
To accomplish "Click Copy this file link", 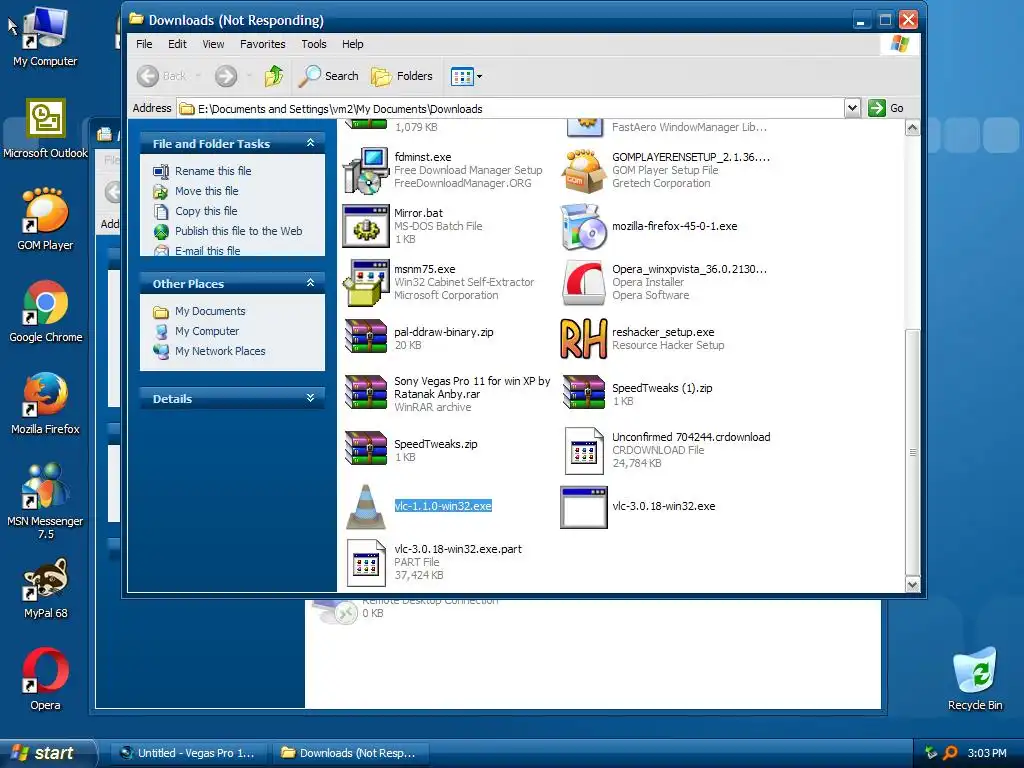I will (x=206, y=212).
